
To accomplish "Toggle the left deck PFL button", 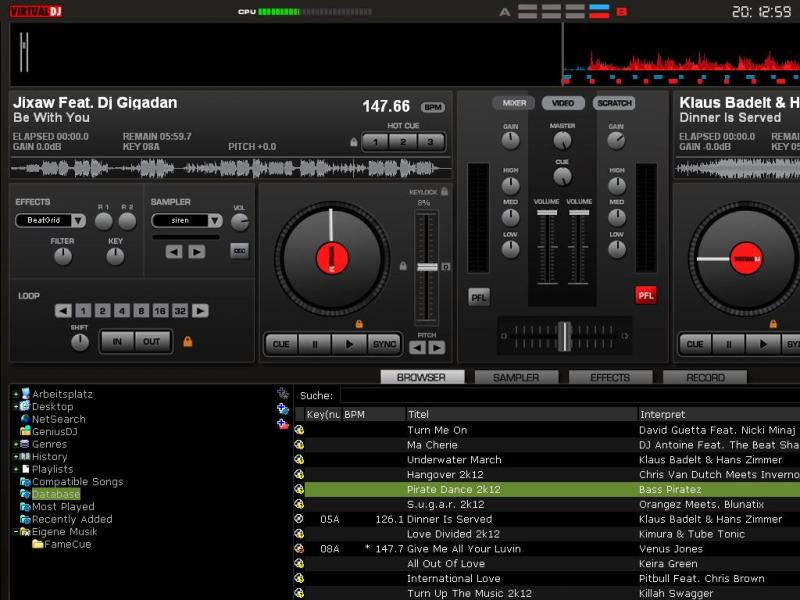I will pyautogui.click(x=479, y=296).
